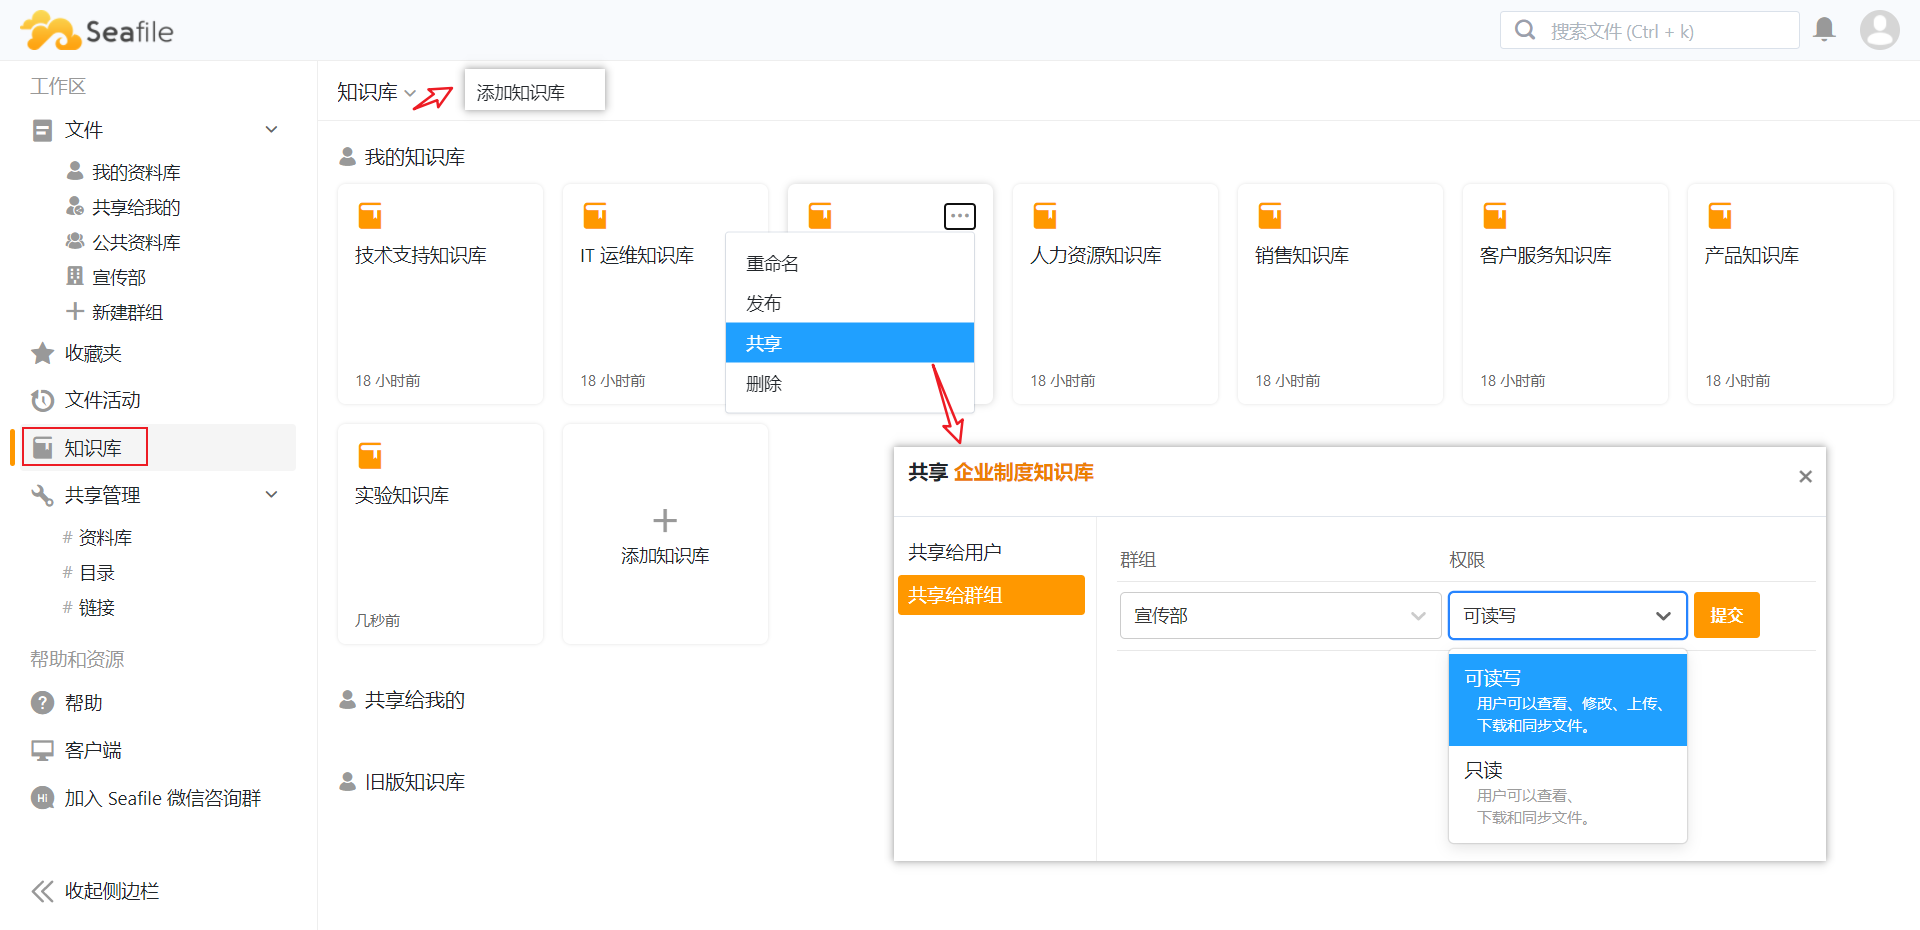1920x930 pixels.
Task: Open 我的资料库 in sidebar
Action: [136, 172]
